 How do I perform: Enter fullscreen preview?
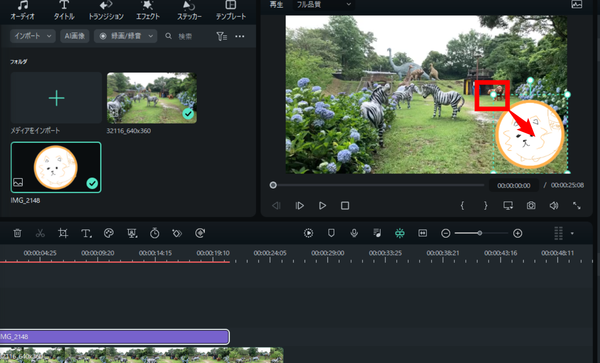pos(577,206)
